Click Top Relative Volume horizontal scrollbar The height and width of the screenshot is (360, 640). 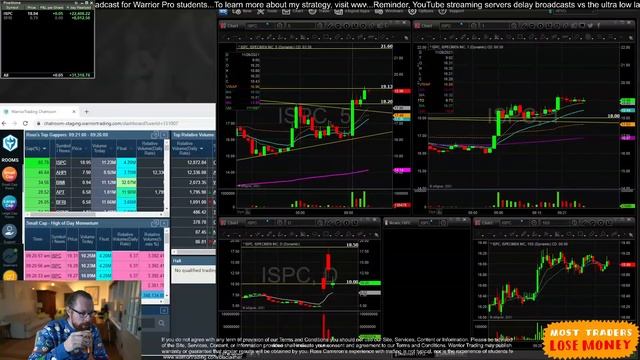tap(193, 252)
